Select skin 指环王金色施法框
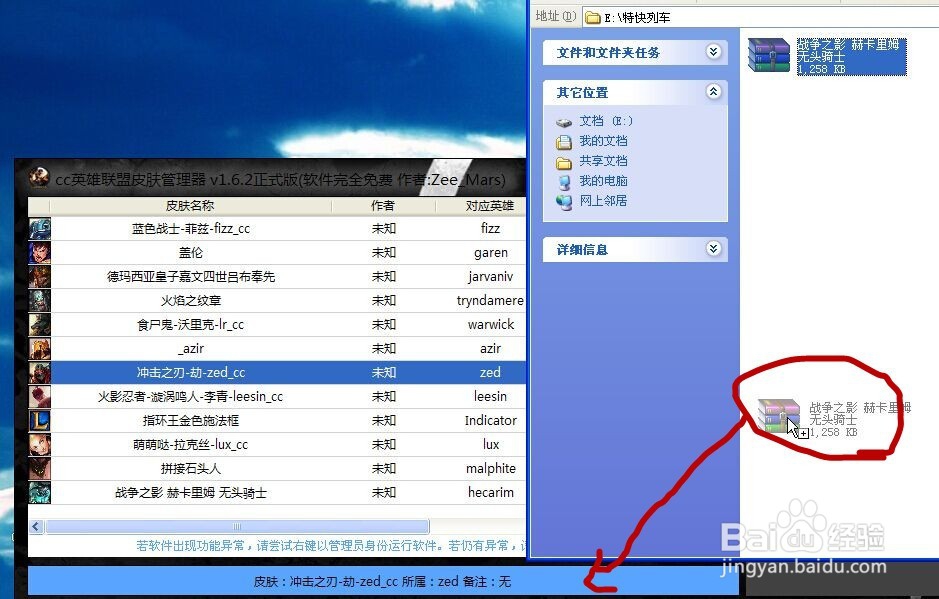 tap(190, 420)
